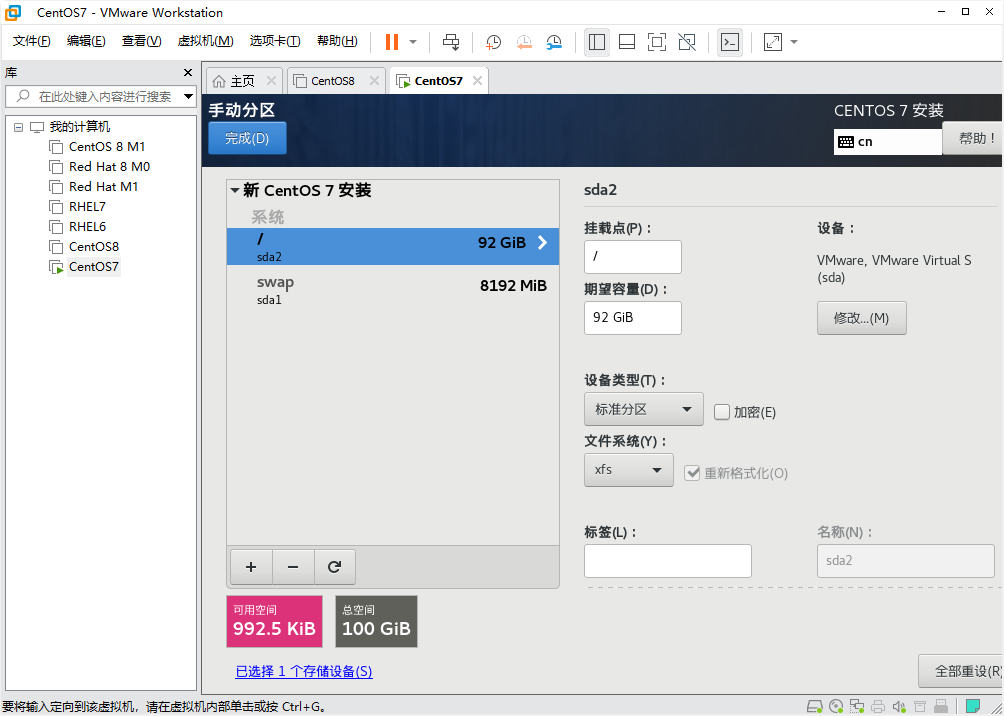Screen dimensions: 1004x716
Task: Take a snapshot of the virtual machine
Action: (493, 42)
